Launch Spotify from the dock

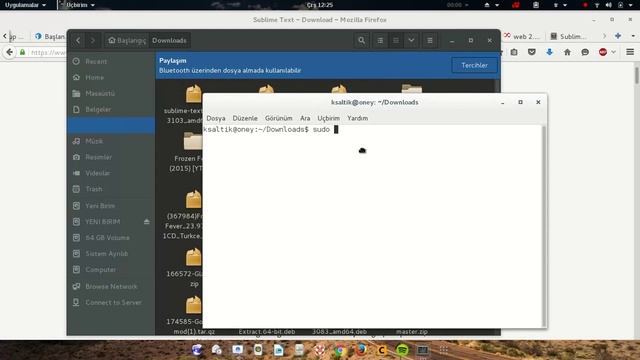pos(402,350)
